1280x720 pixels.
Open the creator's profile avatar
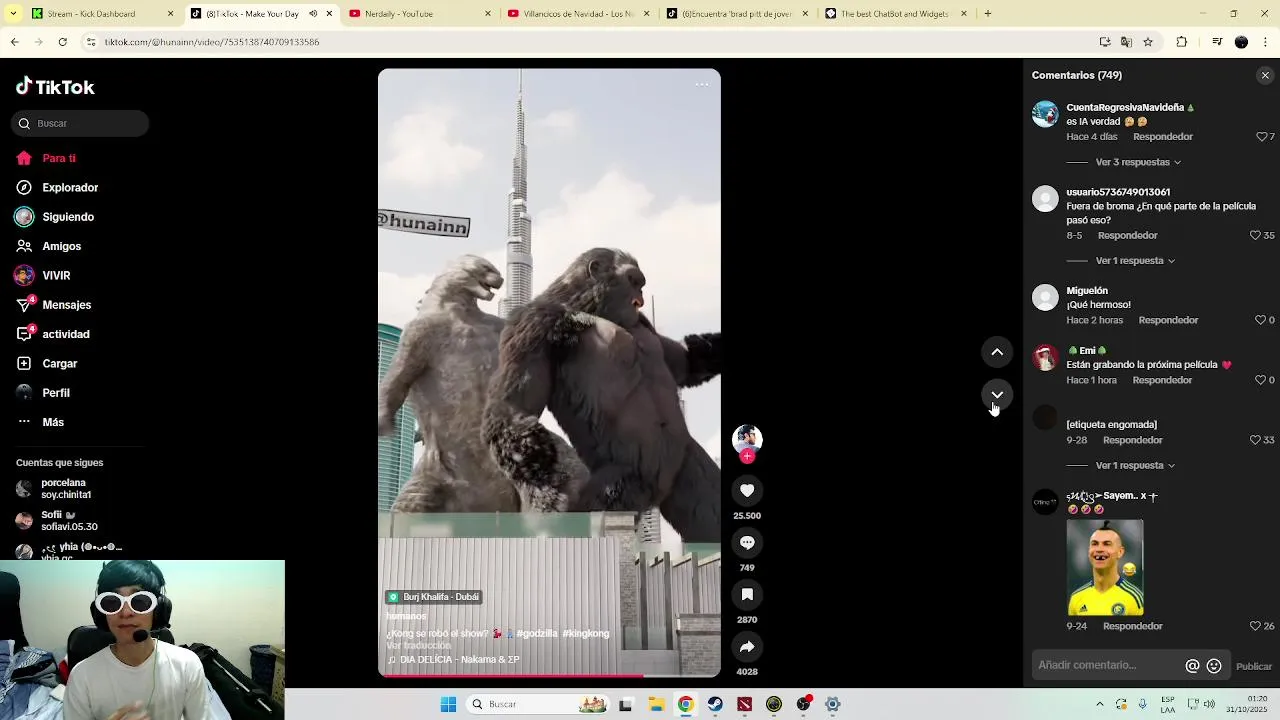coord(747,438)
